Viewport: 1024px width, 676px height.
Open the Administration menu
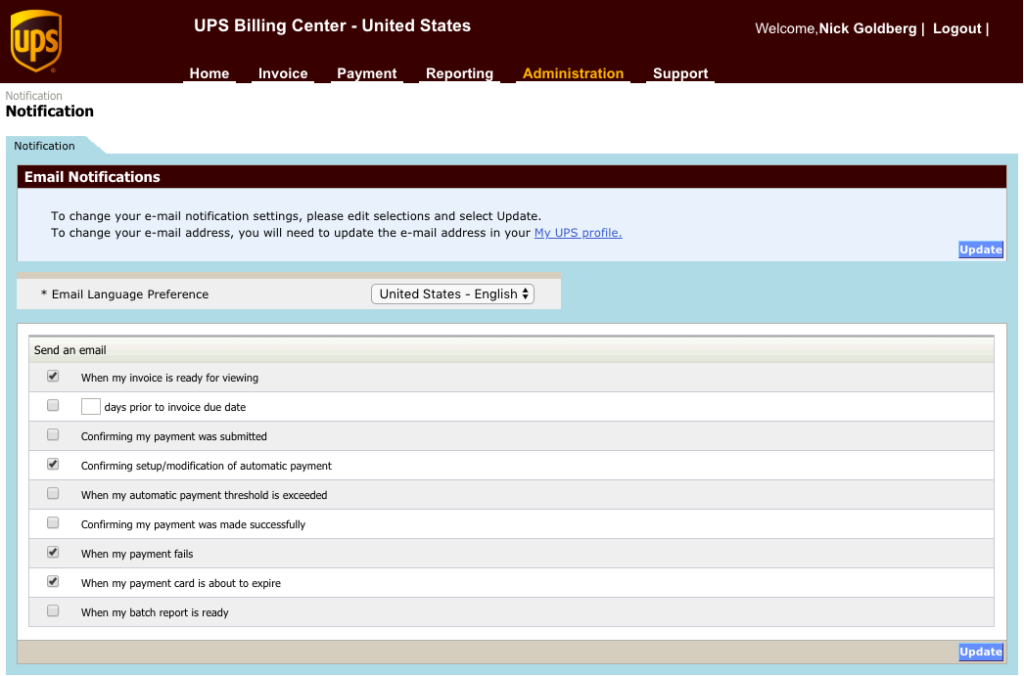tap(573, 73)
